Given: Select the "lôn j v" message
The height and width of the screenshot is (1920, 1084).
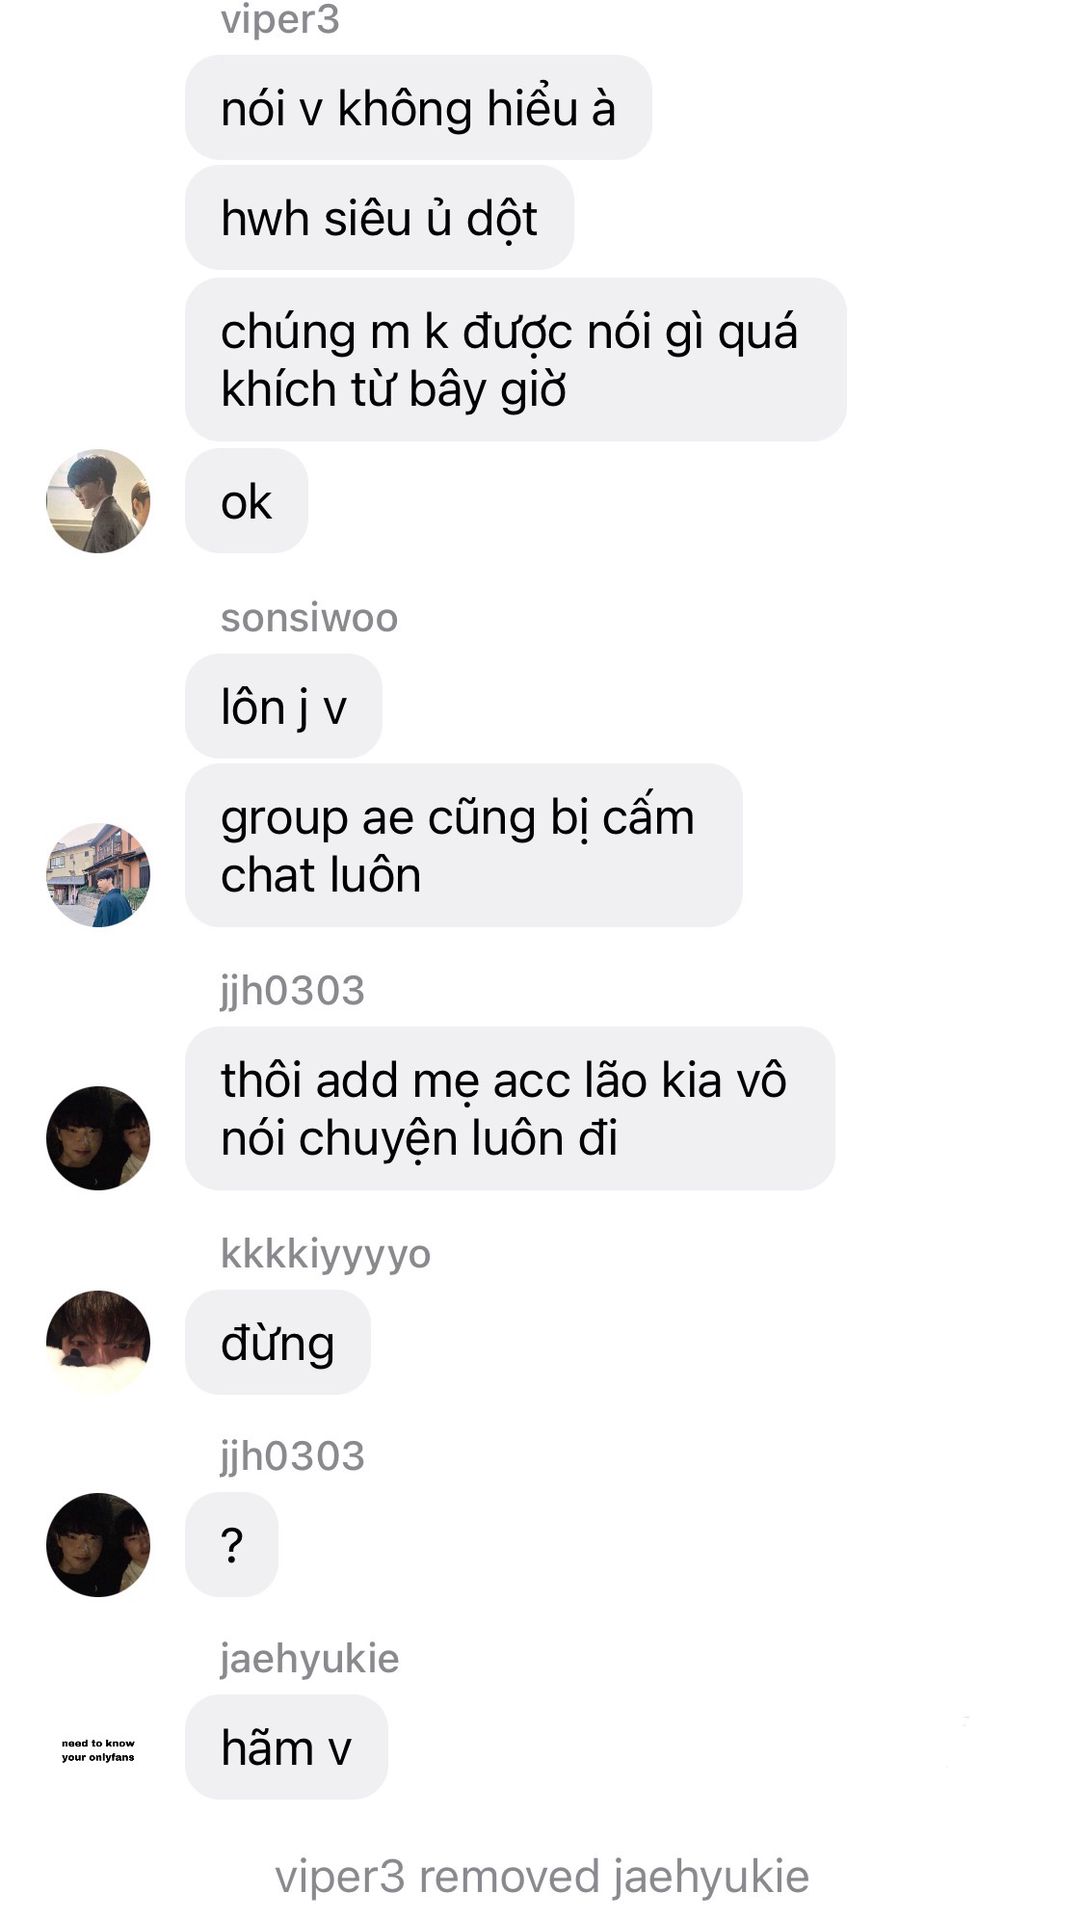Looking at the screenshot, I should click(x=283, y=706).
